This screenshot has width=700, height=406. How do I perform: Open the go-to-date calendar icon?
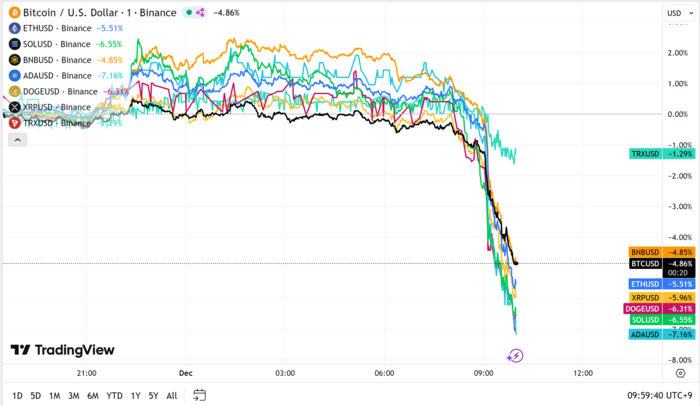(200, 395)
